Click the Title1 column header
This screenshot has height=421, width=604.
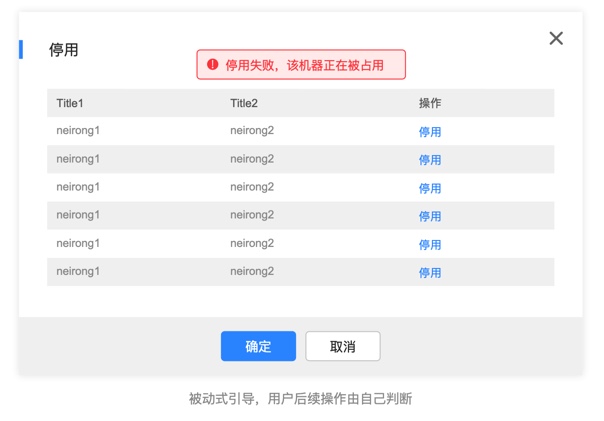pyautogui.click(x=70, y=103)
